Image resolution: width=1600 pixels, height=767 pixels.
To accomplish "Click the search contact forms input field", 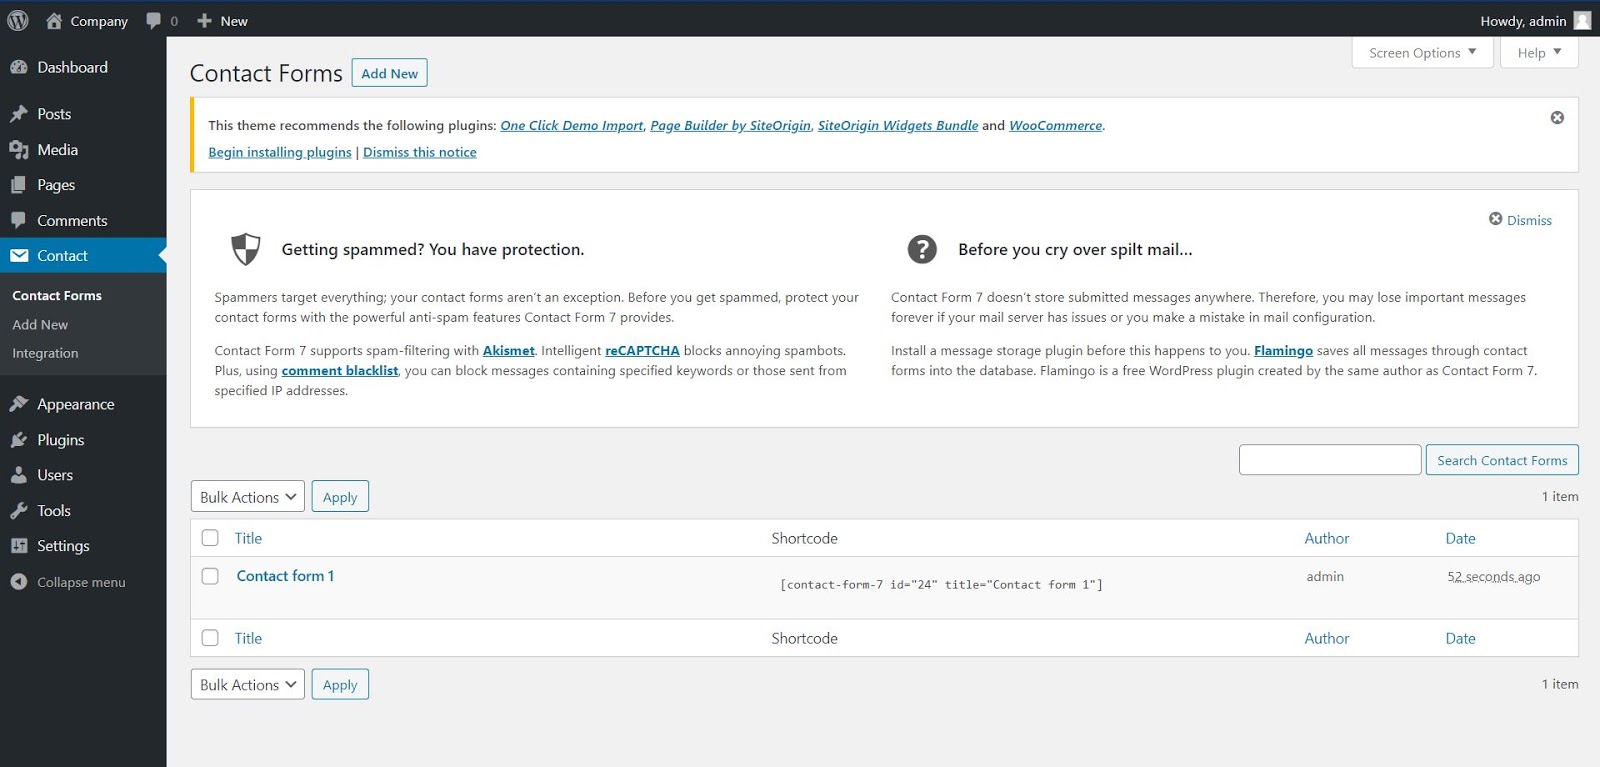I will (x=1329, y=460).
